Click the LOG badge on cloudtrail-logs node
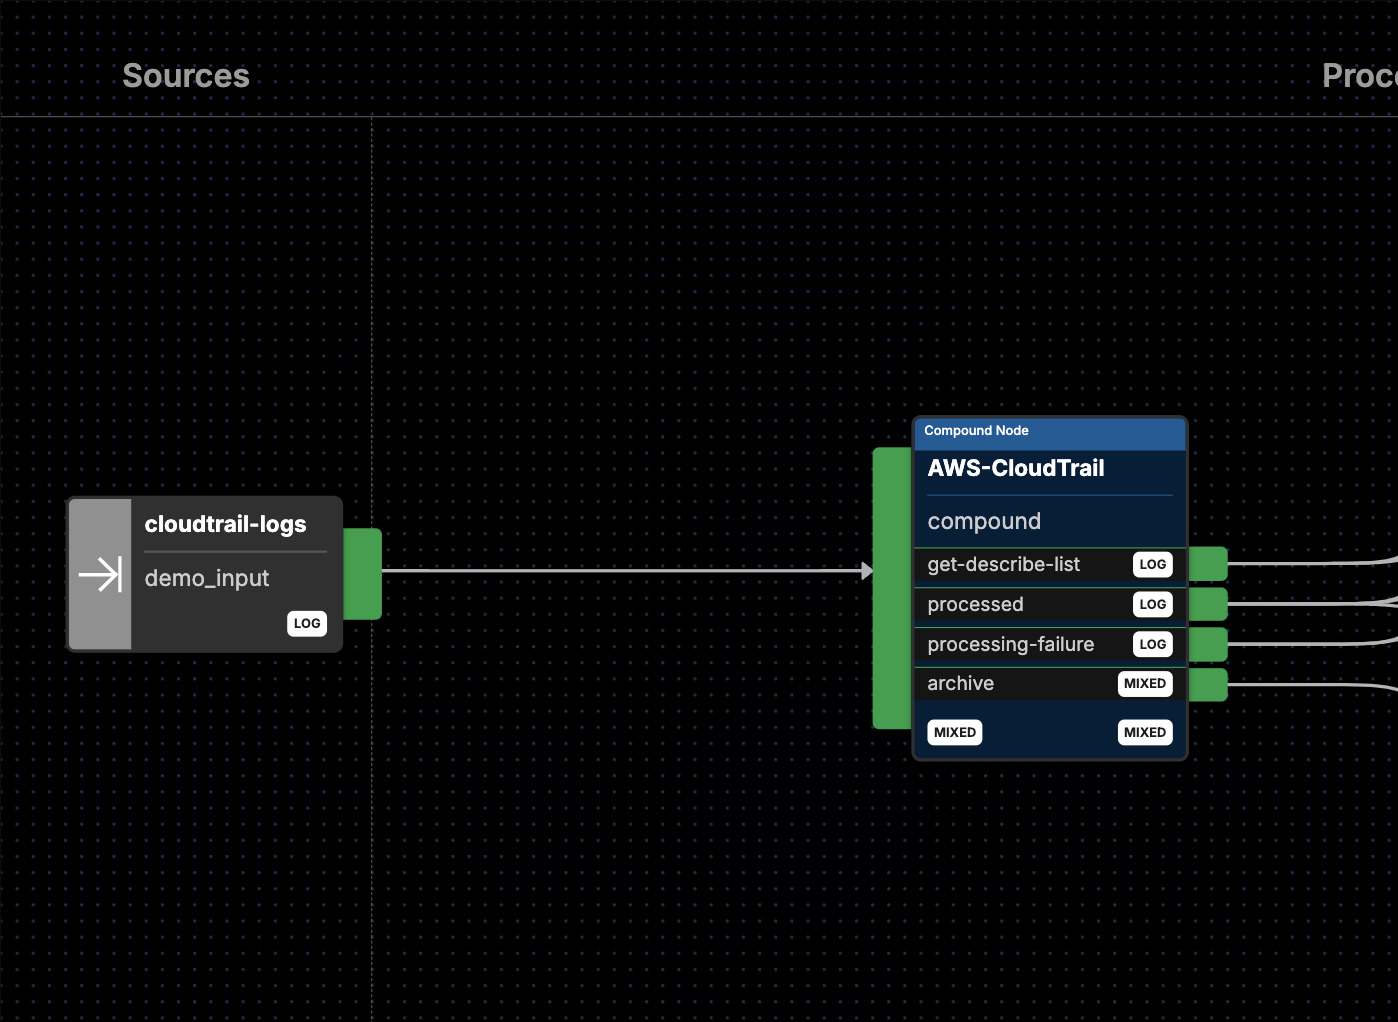 coord(307,623)
